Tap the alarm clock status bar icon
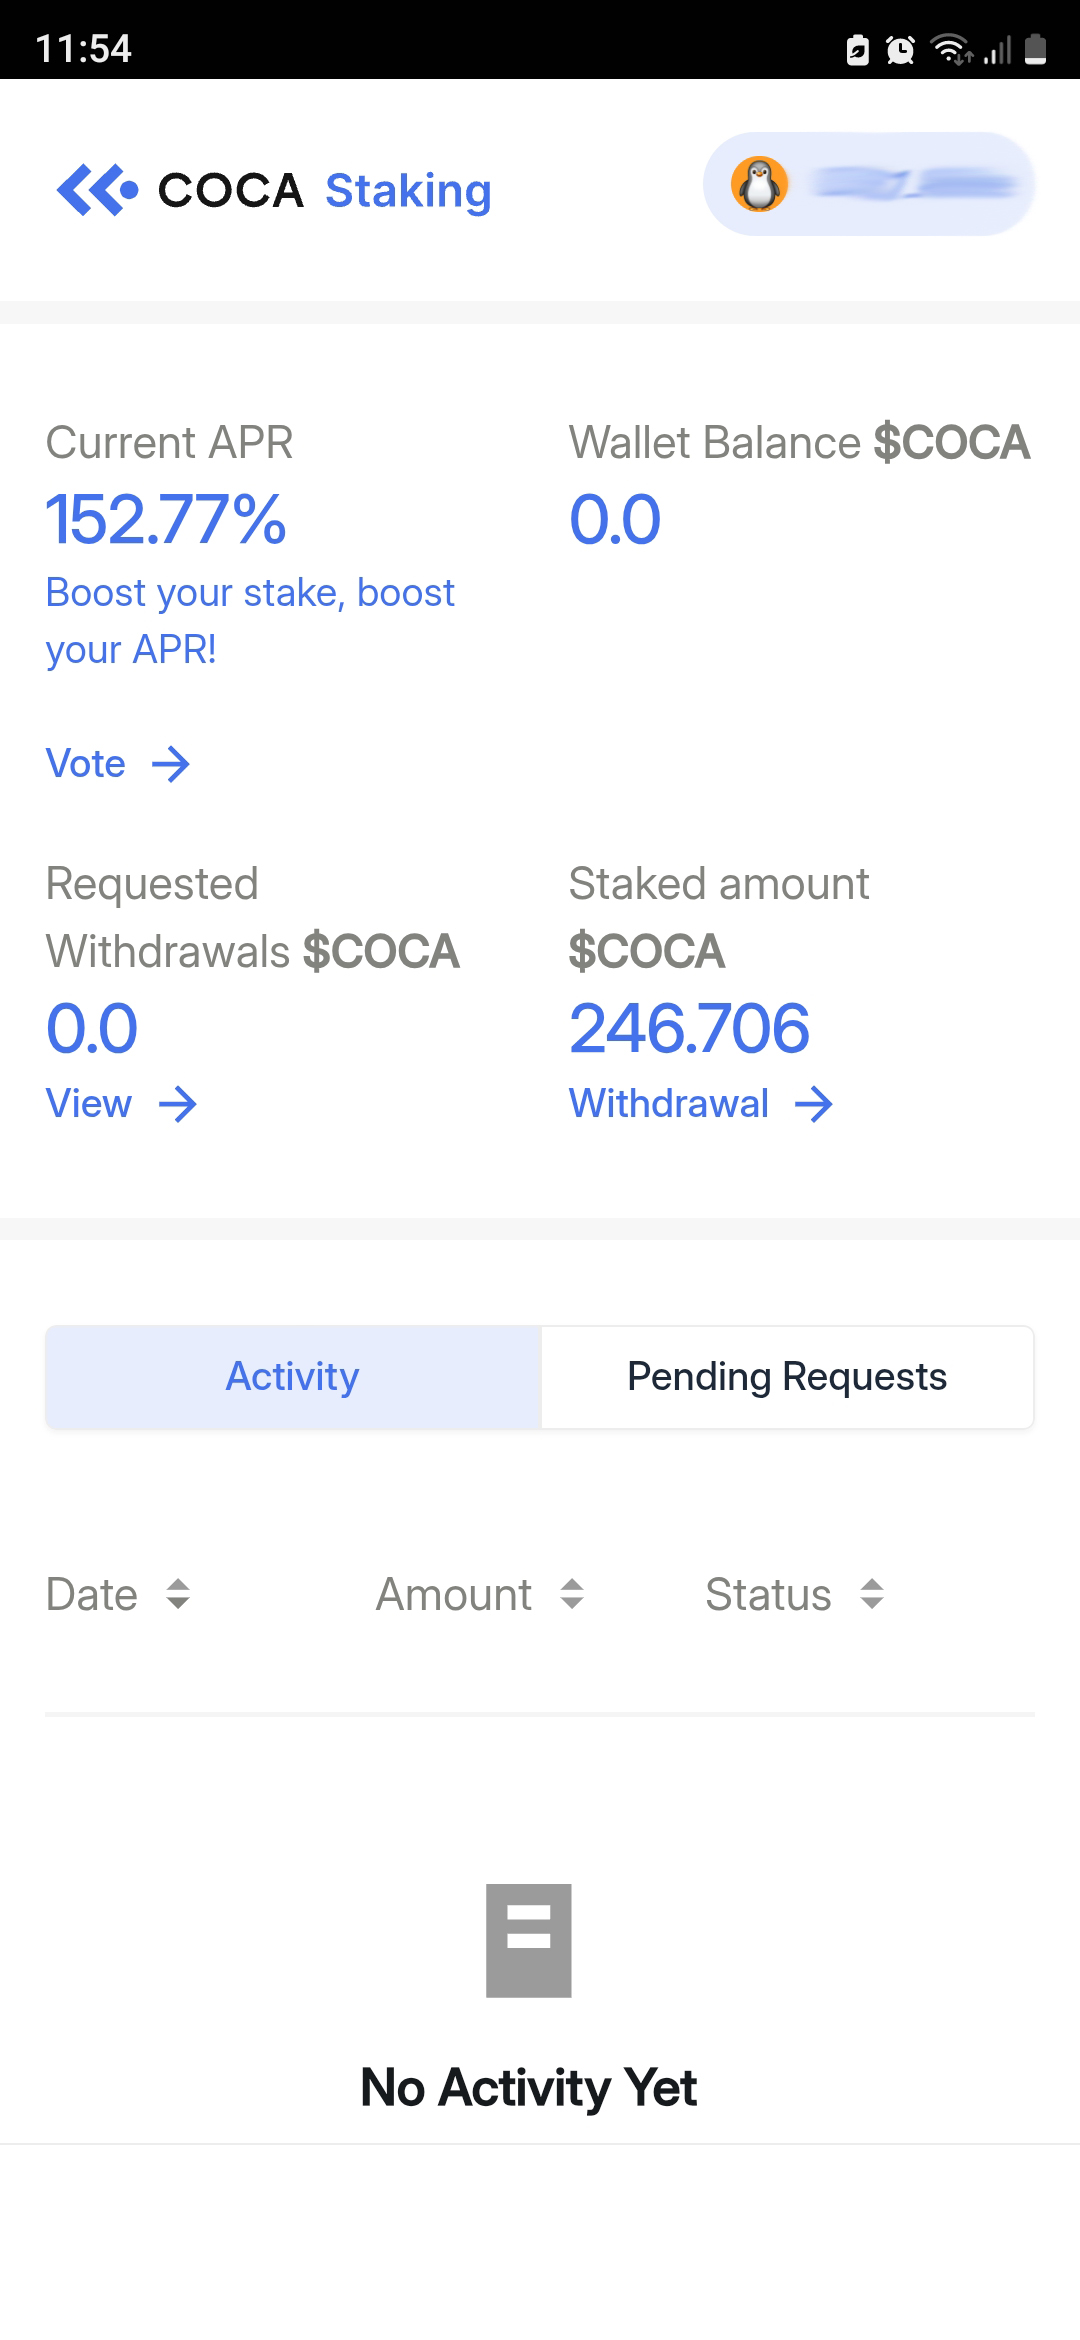Viewport: 1080px width, 2340px height. pos(901,50)
